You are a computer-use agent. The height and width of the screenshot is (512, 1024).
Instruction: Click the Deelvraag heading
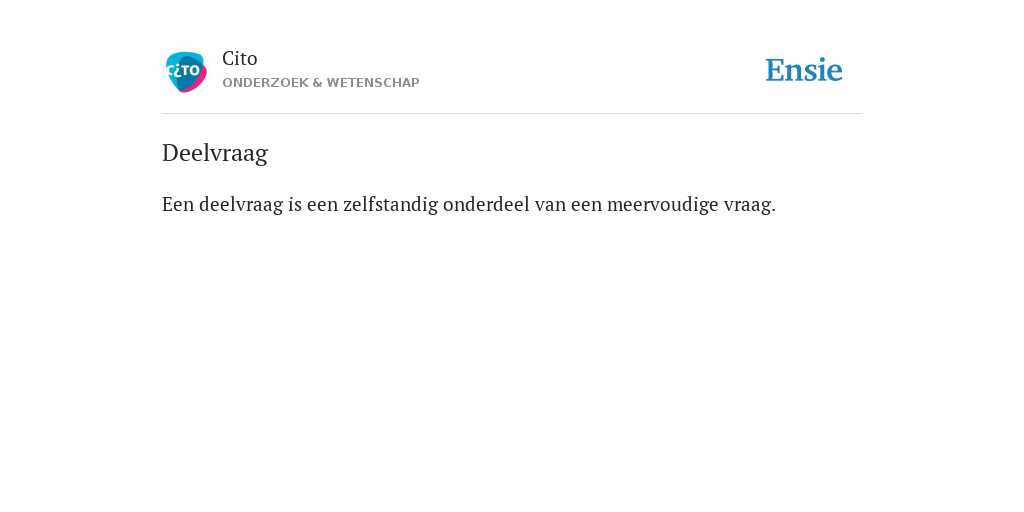215,153
